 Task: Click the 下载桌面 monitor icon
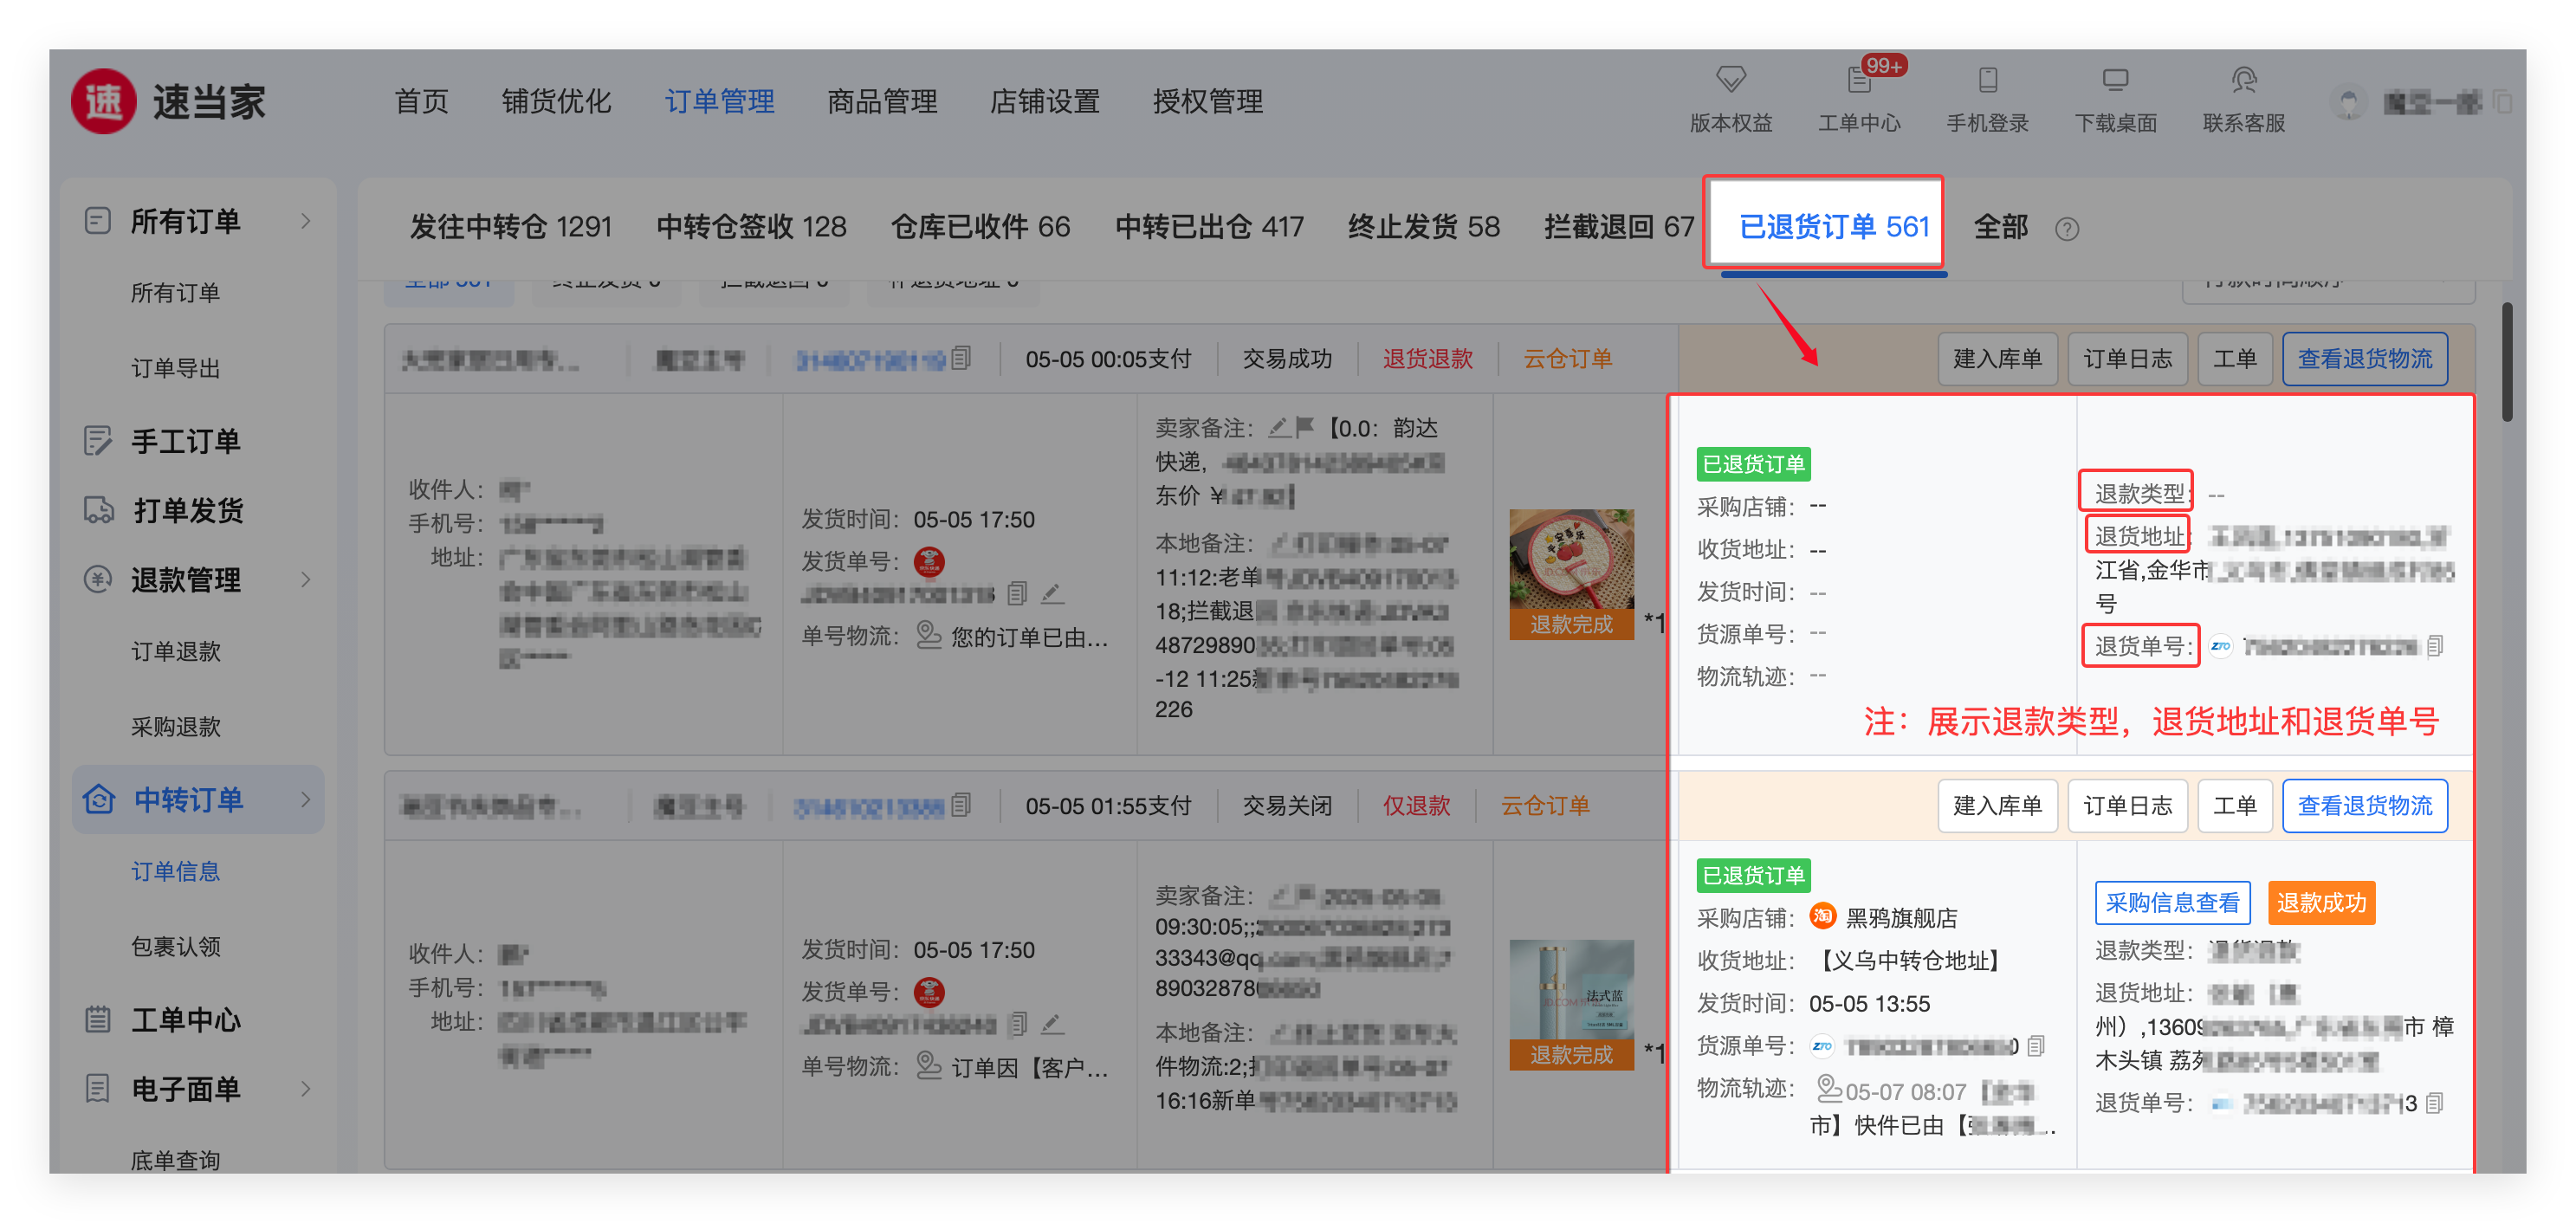point(2115,79)
